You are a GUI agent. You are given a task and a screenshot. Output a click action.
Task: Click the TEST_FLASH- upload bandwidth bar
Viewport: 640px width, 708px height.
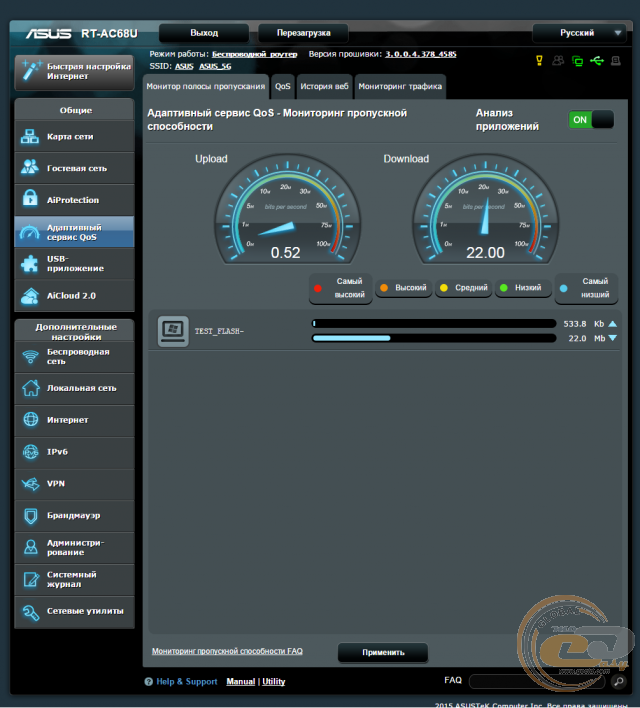(434, 323)
